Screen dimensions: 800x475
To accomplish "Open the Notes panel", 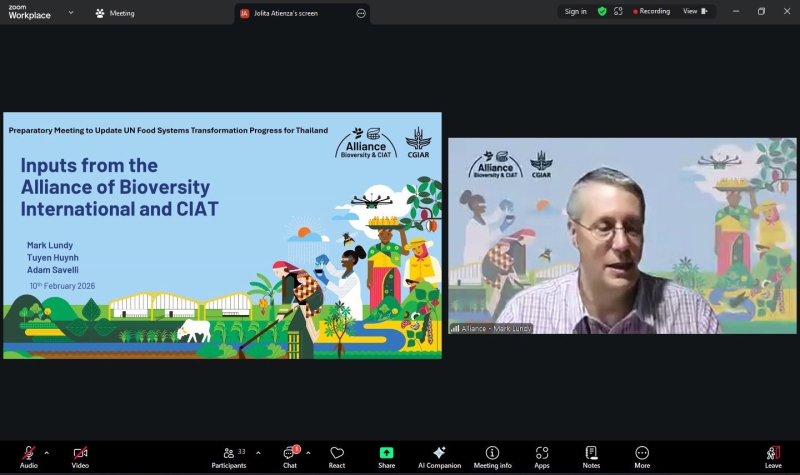I will point(591,454).
